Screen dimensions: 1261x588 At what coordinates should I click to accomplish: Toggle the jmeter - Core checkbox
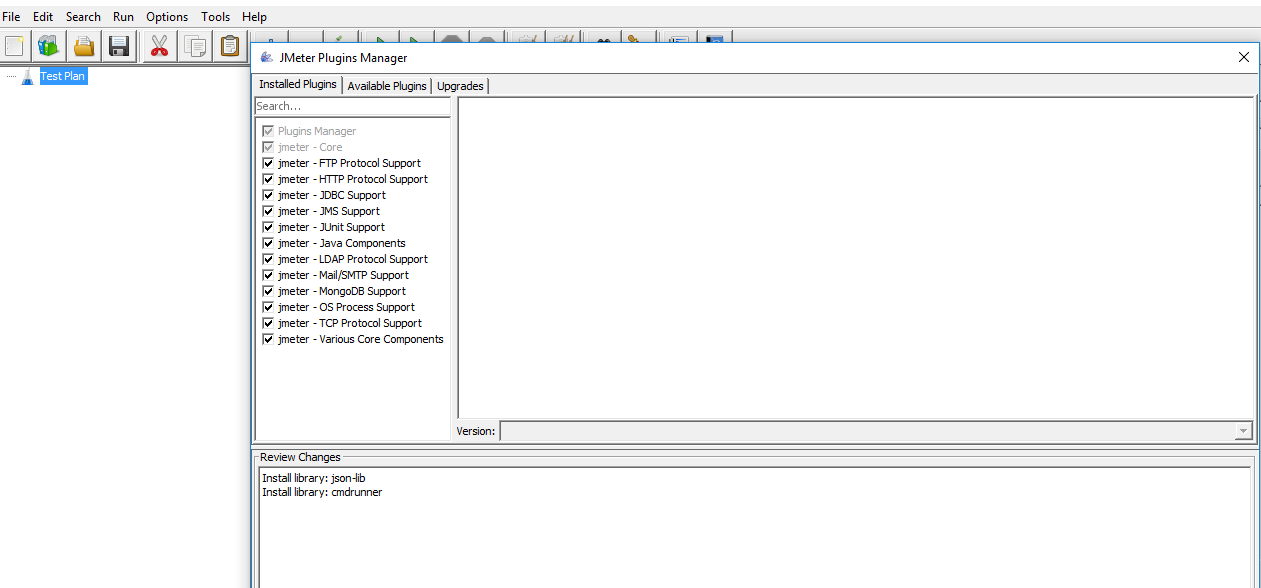click(x=268, y=147)
